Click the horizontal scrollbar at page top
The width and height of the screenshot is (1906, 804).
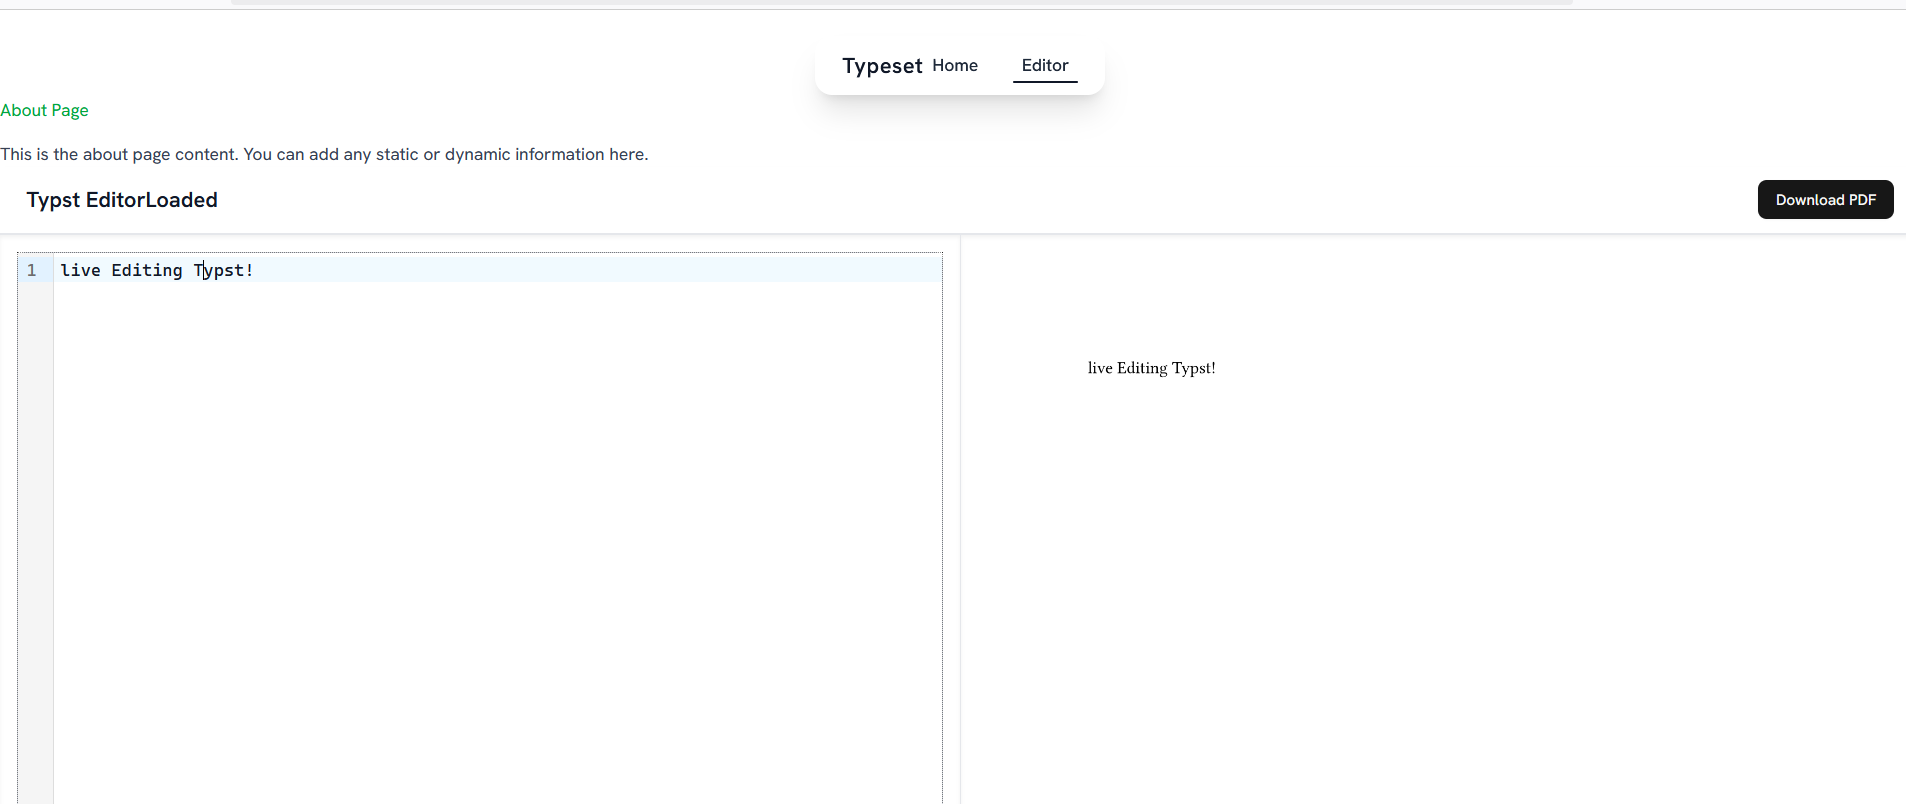(900, 3)
